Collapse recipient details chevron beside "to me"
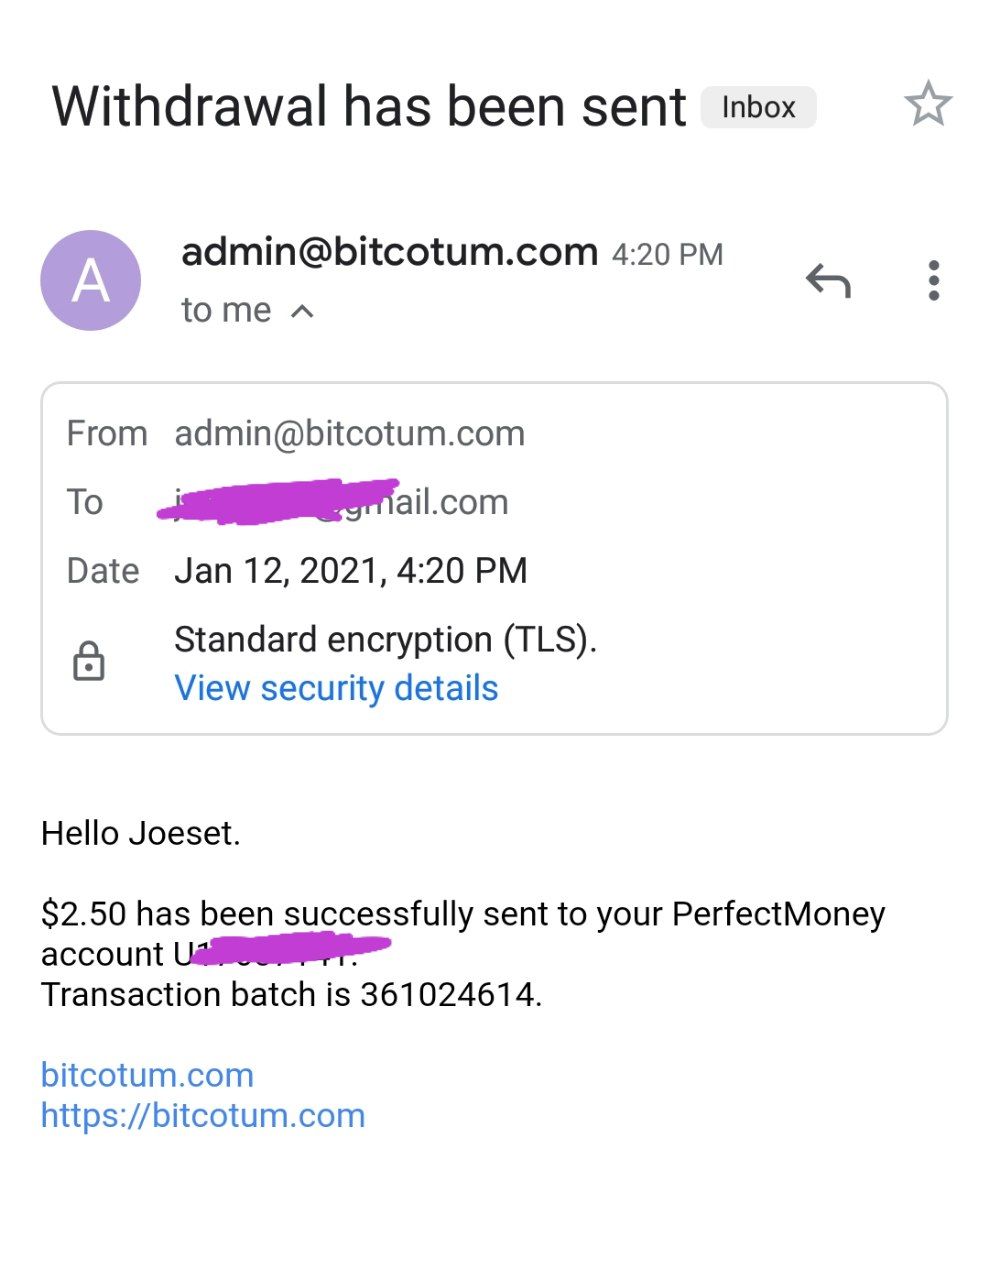989x1280 pixels. [x=302, y=312]
